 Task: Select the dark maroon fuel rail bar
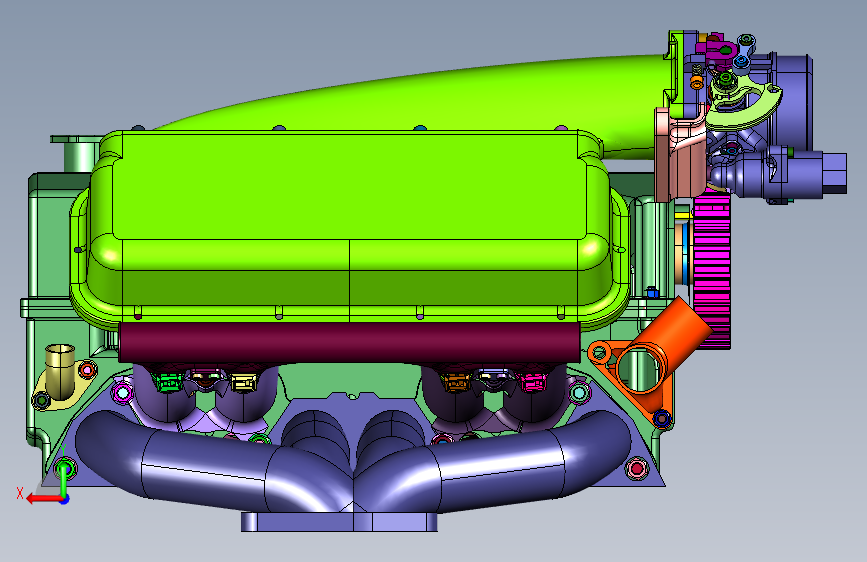[349, 343]
